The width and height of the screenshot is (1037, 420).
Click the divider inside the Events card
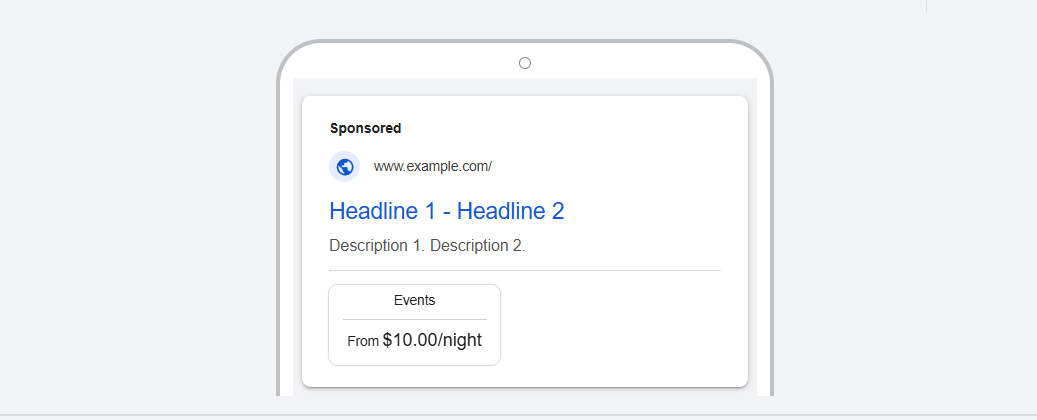click(414, 319)
